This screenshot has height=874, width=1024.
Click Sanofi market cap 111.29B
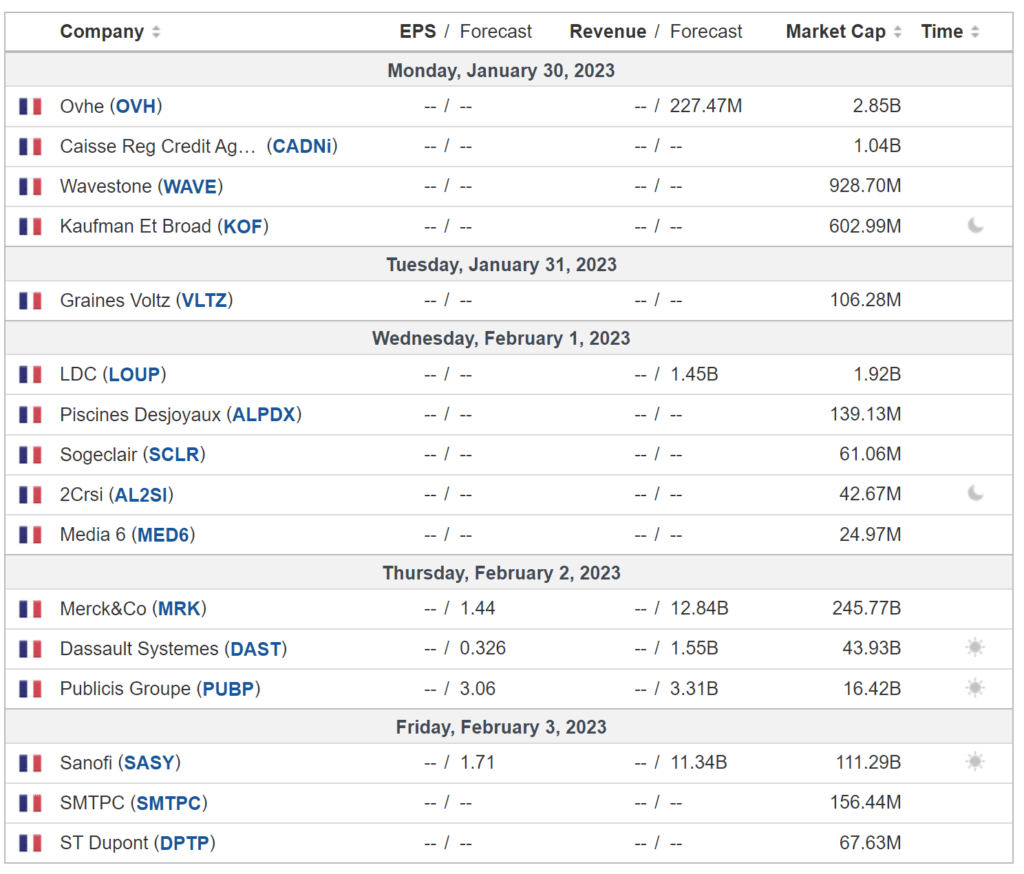coord(869,762)
